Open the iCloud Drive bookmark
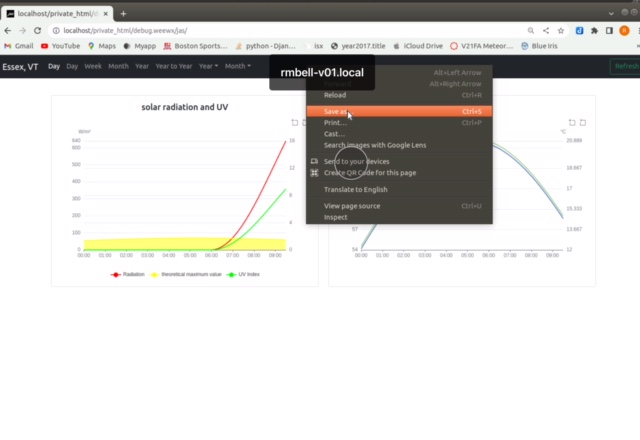Screen dimensions: 640x440 pos(418,46)
